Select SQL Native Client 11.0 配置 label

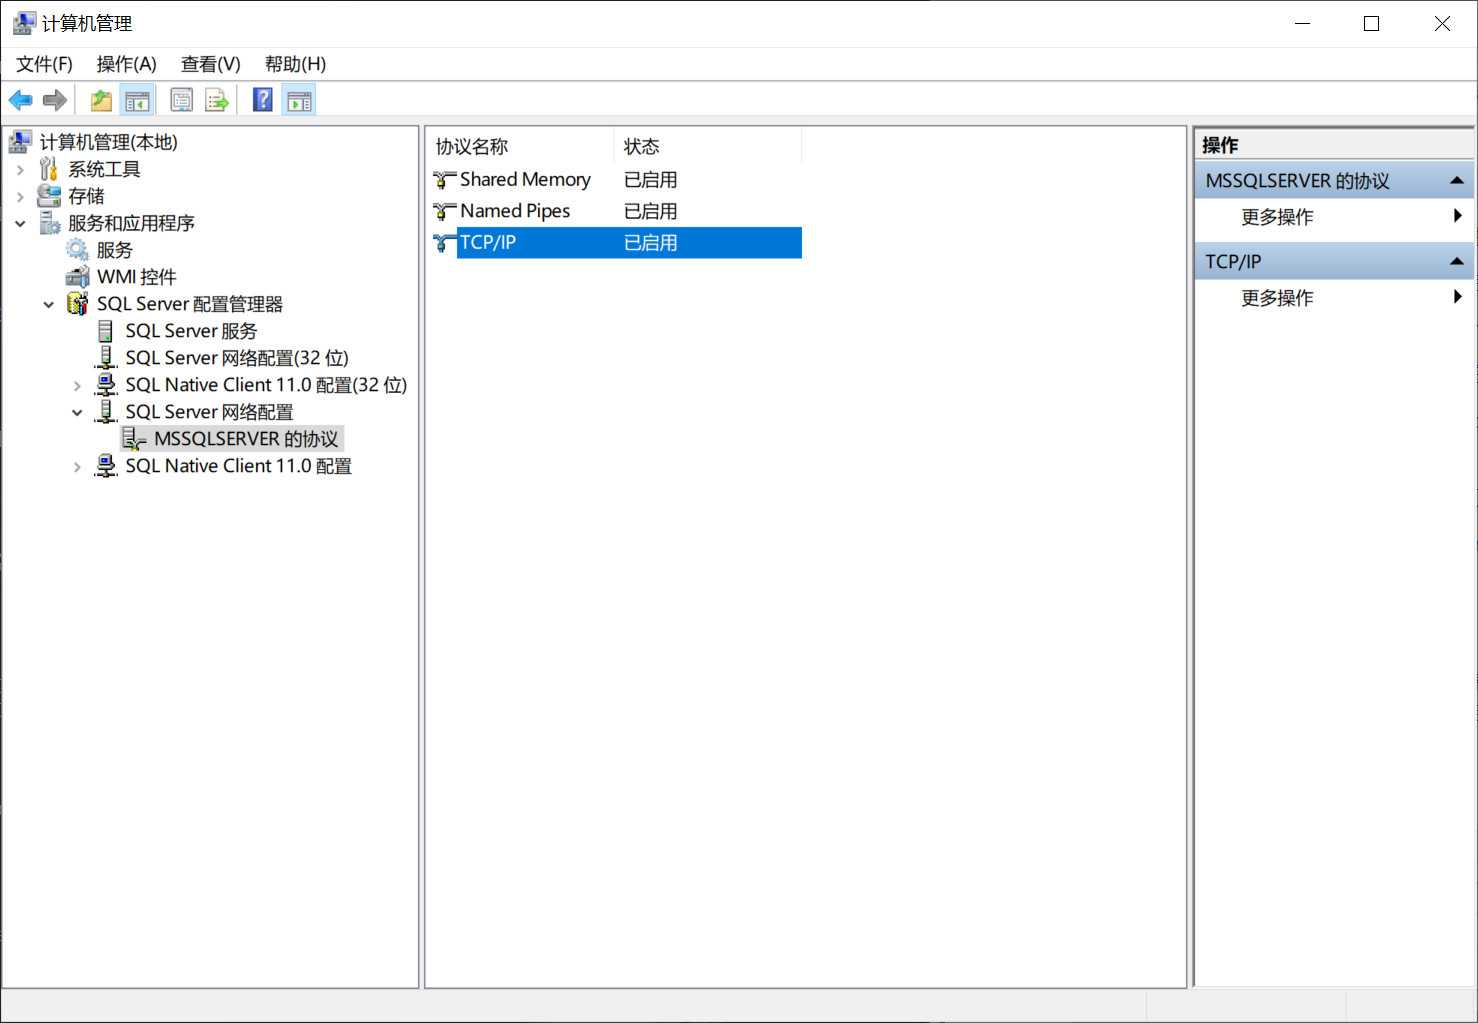coord(238,466)
